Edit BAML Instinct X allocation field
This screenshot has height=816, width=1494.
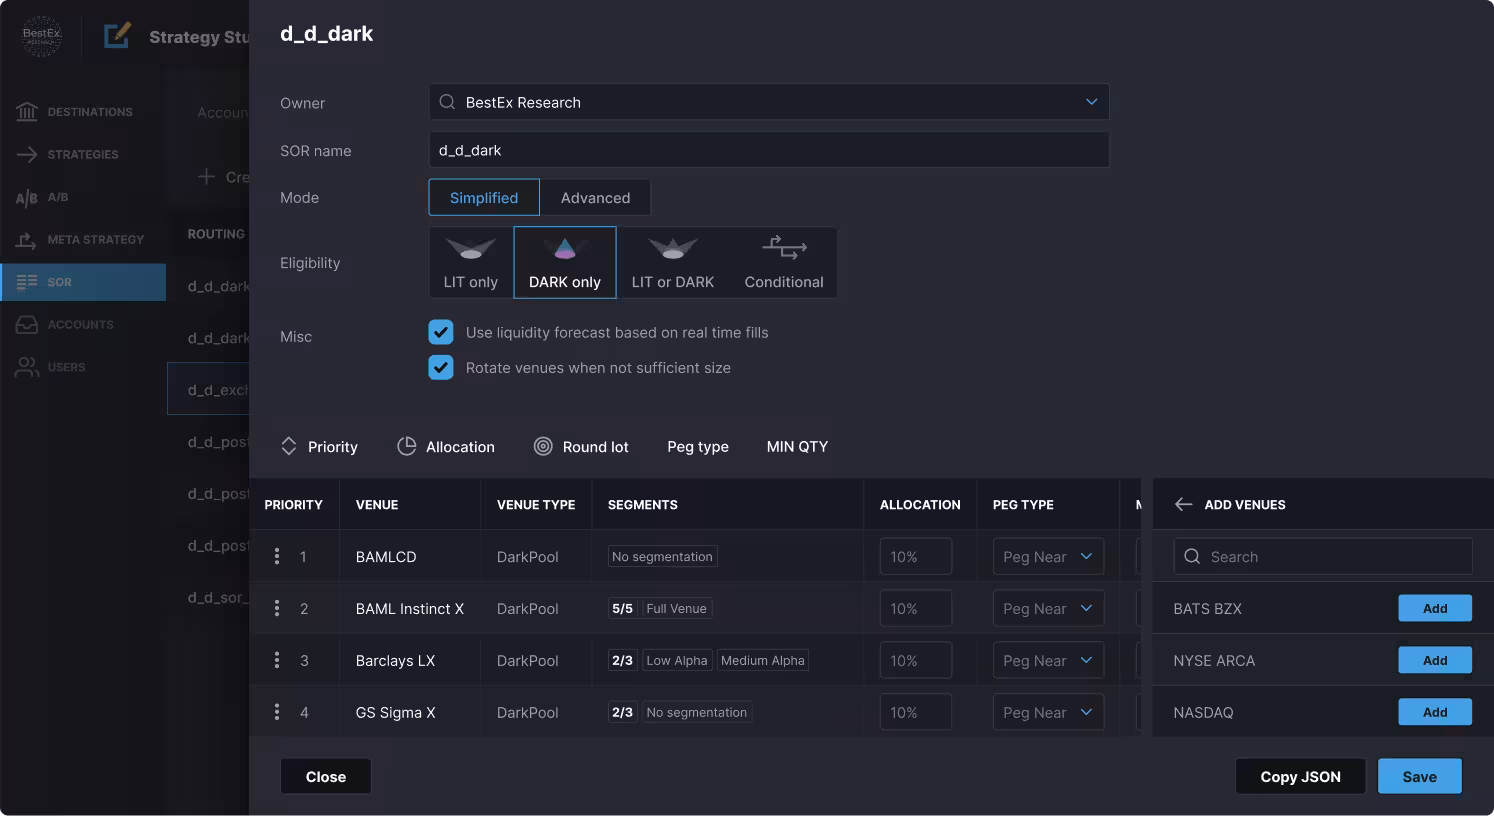916,609
